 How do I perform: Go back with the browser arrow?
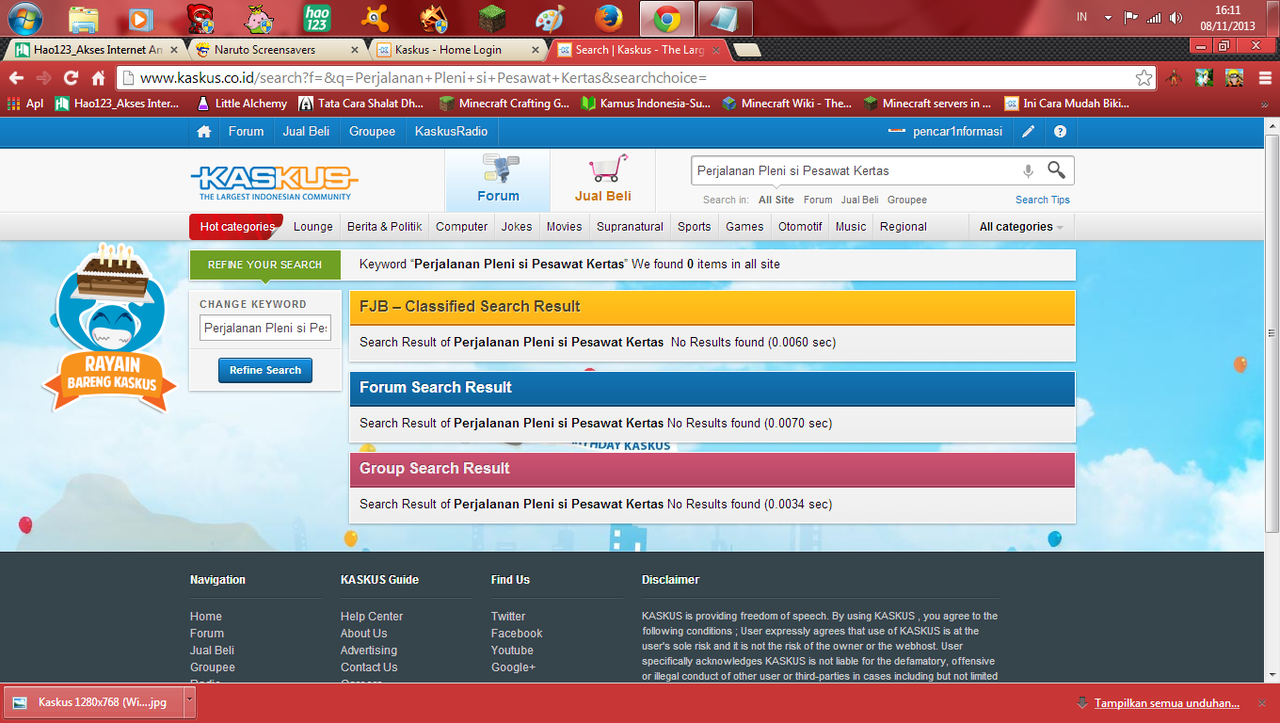[16, 78]
